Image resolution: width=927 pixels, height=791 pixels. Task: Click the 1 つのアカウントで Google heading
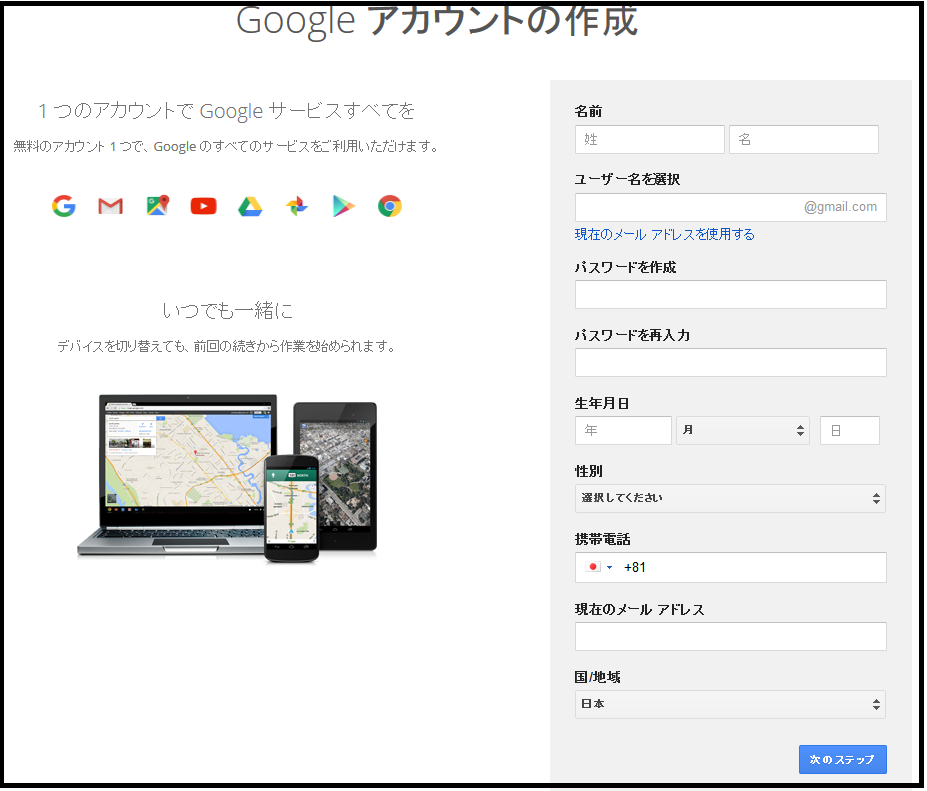pos(226,111)
